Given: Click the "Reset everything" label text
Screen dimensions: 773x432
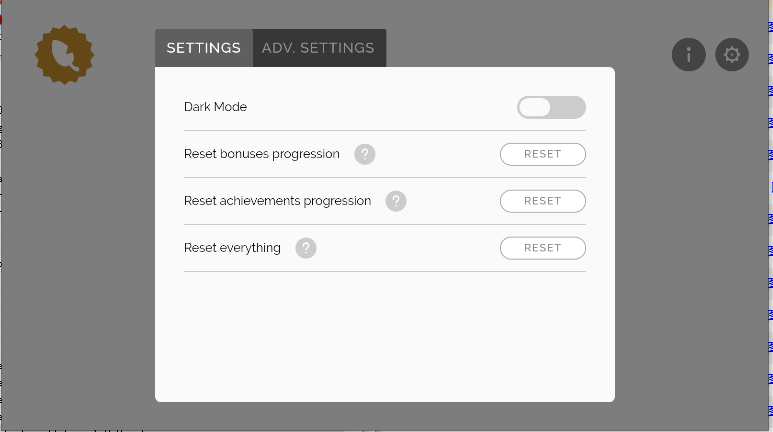Looking at the screenshot, I should point(232,248).
